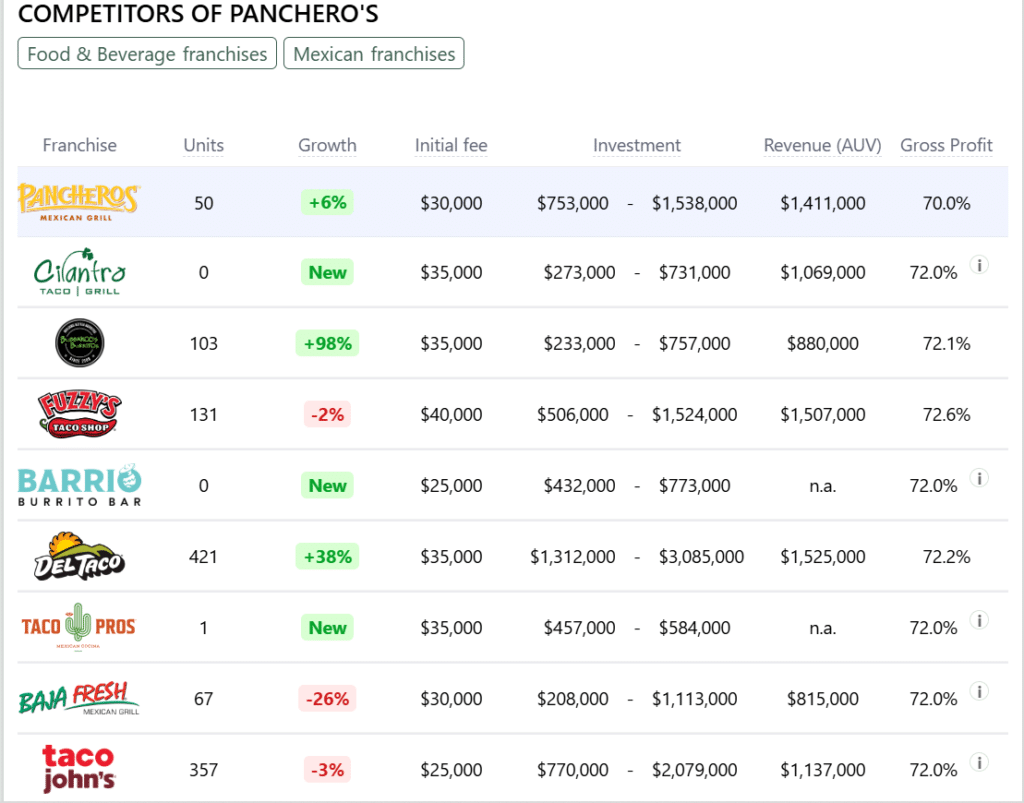Select the $1,137,000 revenue value
This screenshot has width=1024, height=803.
click(x=823, y=770)
